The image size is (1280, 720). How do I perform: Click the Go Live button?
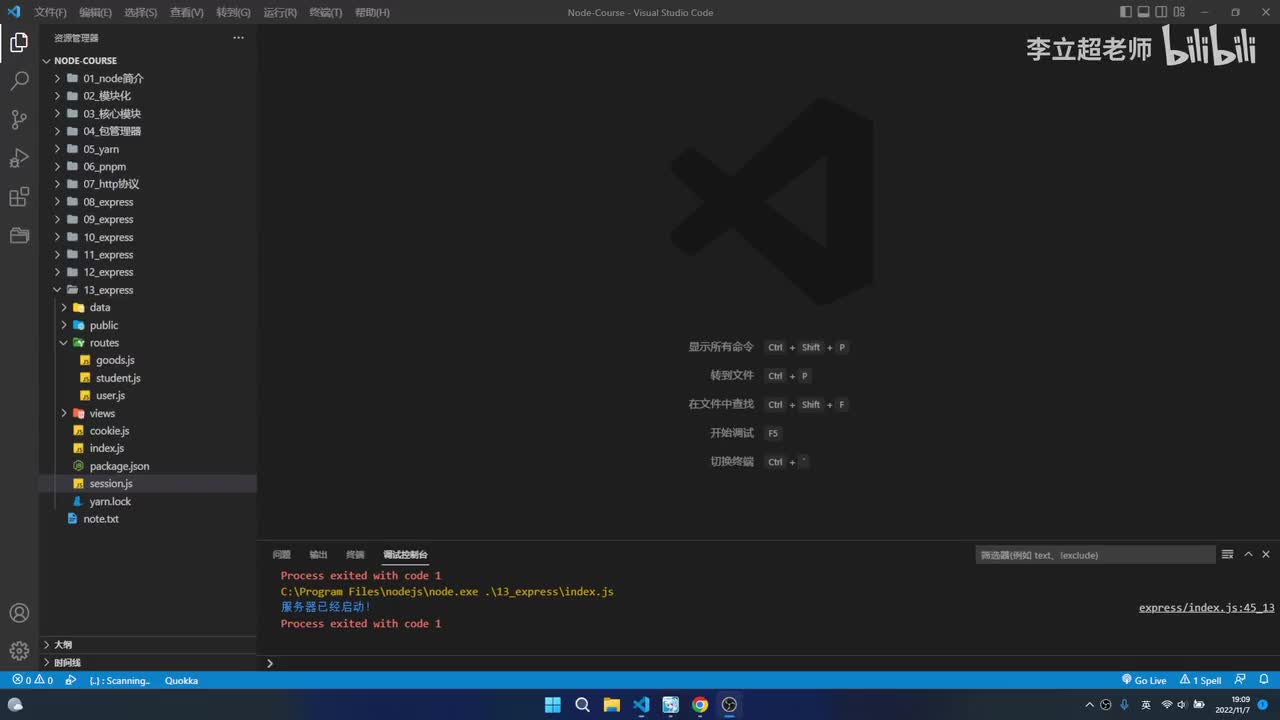pyautogui.click(x=1144, y=680)
